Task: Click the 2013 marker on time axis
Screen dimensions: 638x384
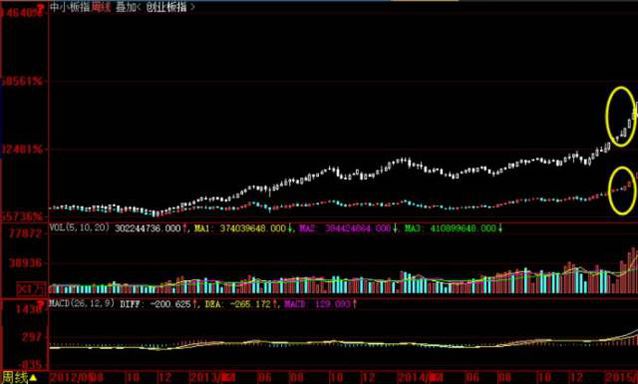Action: click(x=212, y=377)
